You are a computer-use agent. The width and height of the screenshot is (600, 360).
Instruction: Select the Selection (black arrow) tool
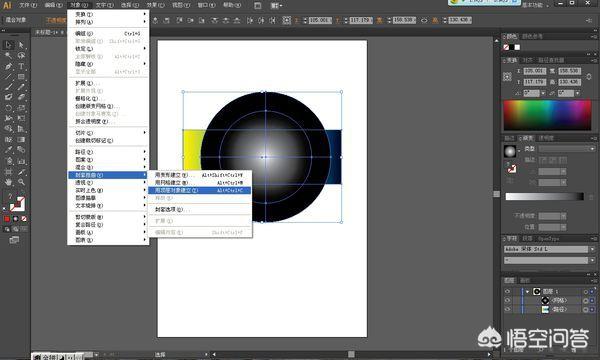point(8,45)
